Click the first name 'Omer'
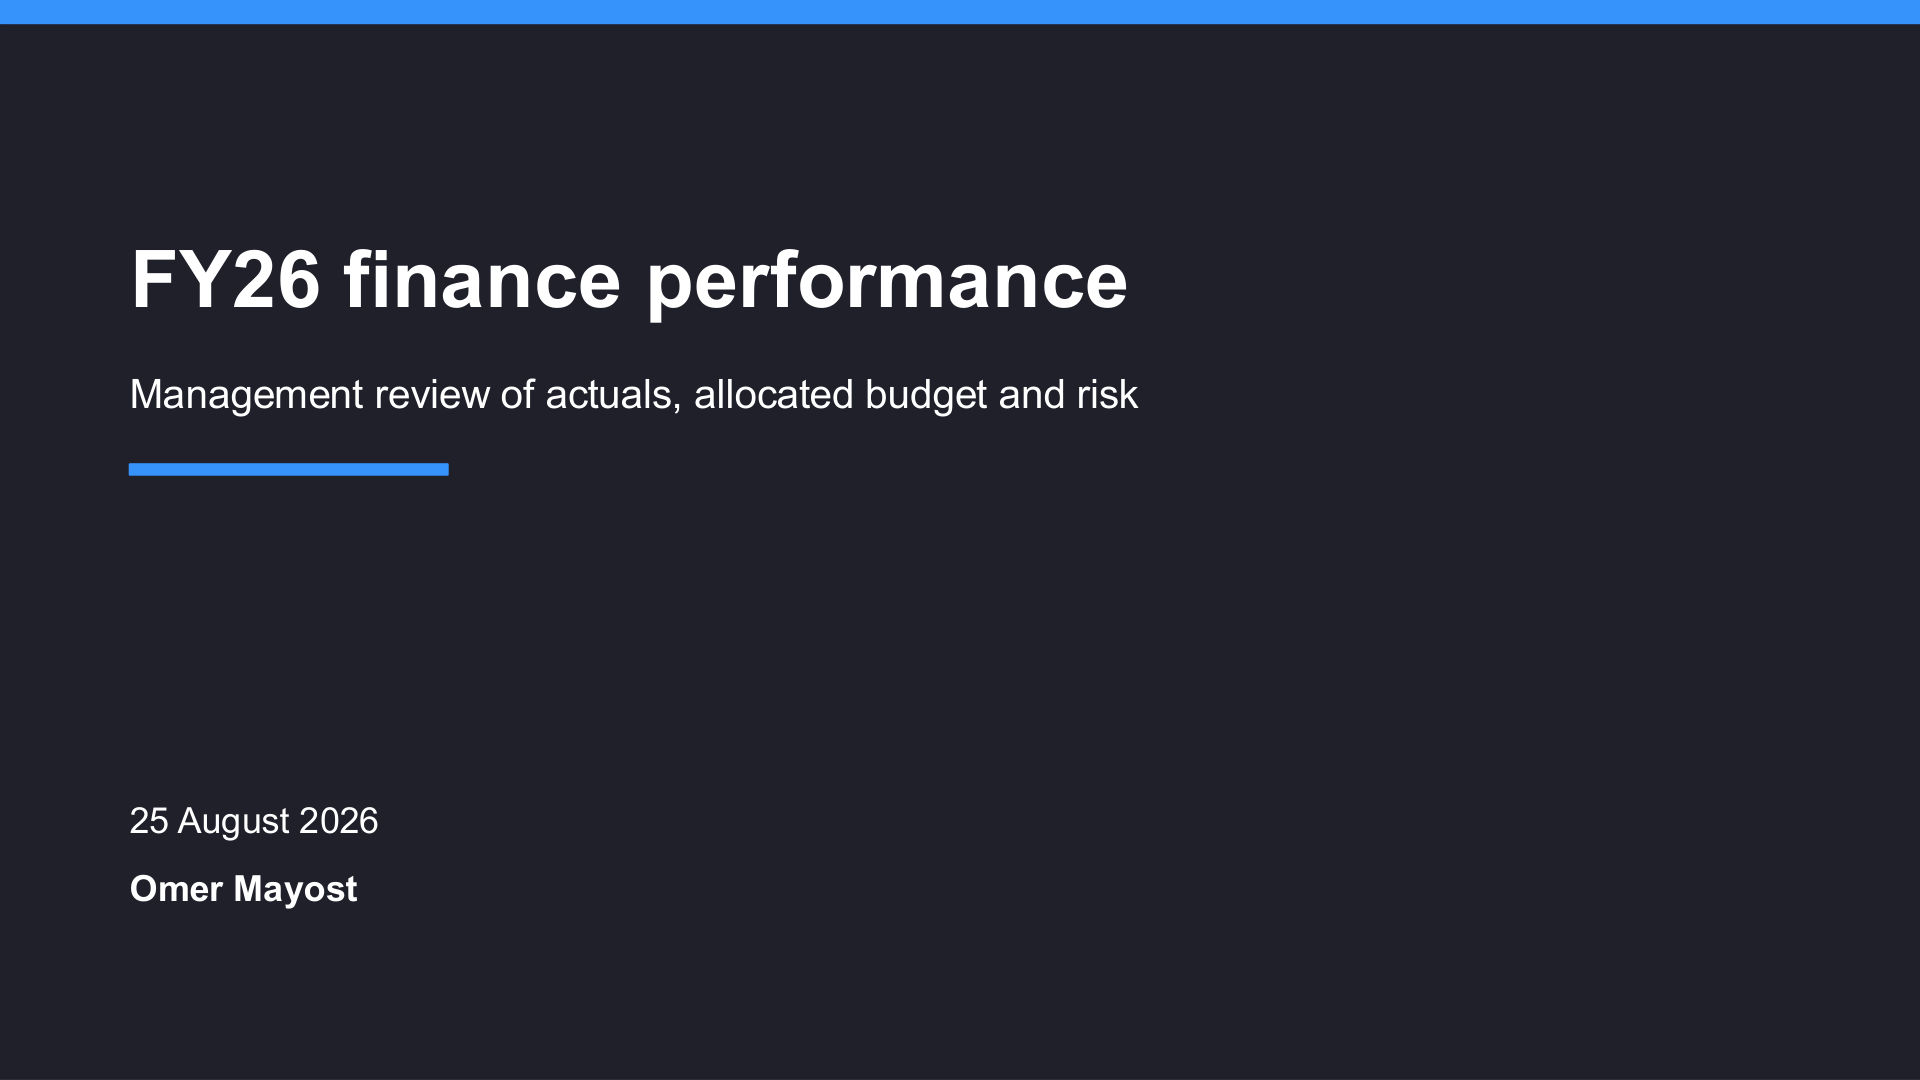The image size is (1920, 1080). 176,889
